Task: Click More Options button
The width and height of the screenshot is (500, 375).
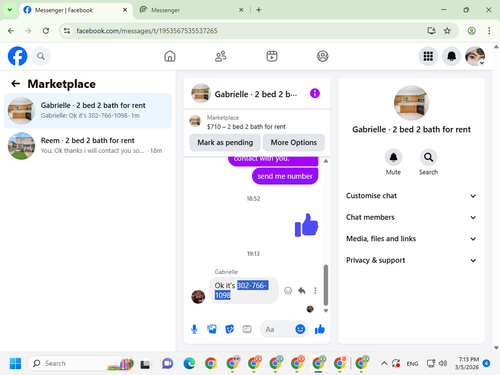Action: point(294,142)
